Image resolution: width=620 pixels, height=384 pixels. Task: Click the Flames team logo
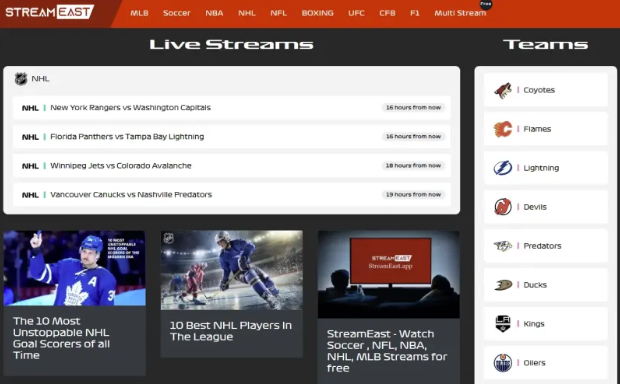pyautogui.click(x=503, y=129)
